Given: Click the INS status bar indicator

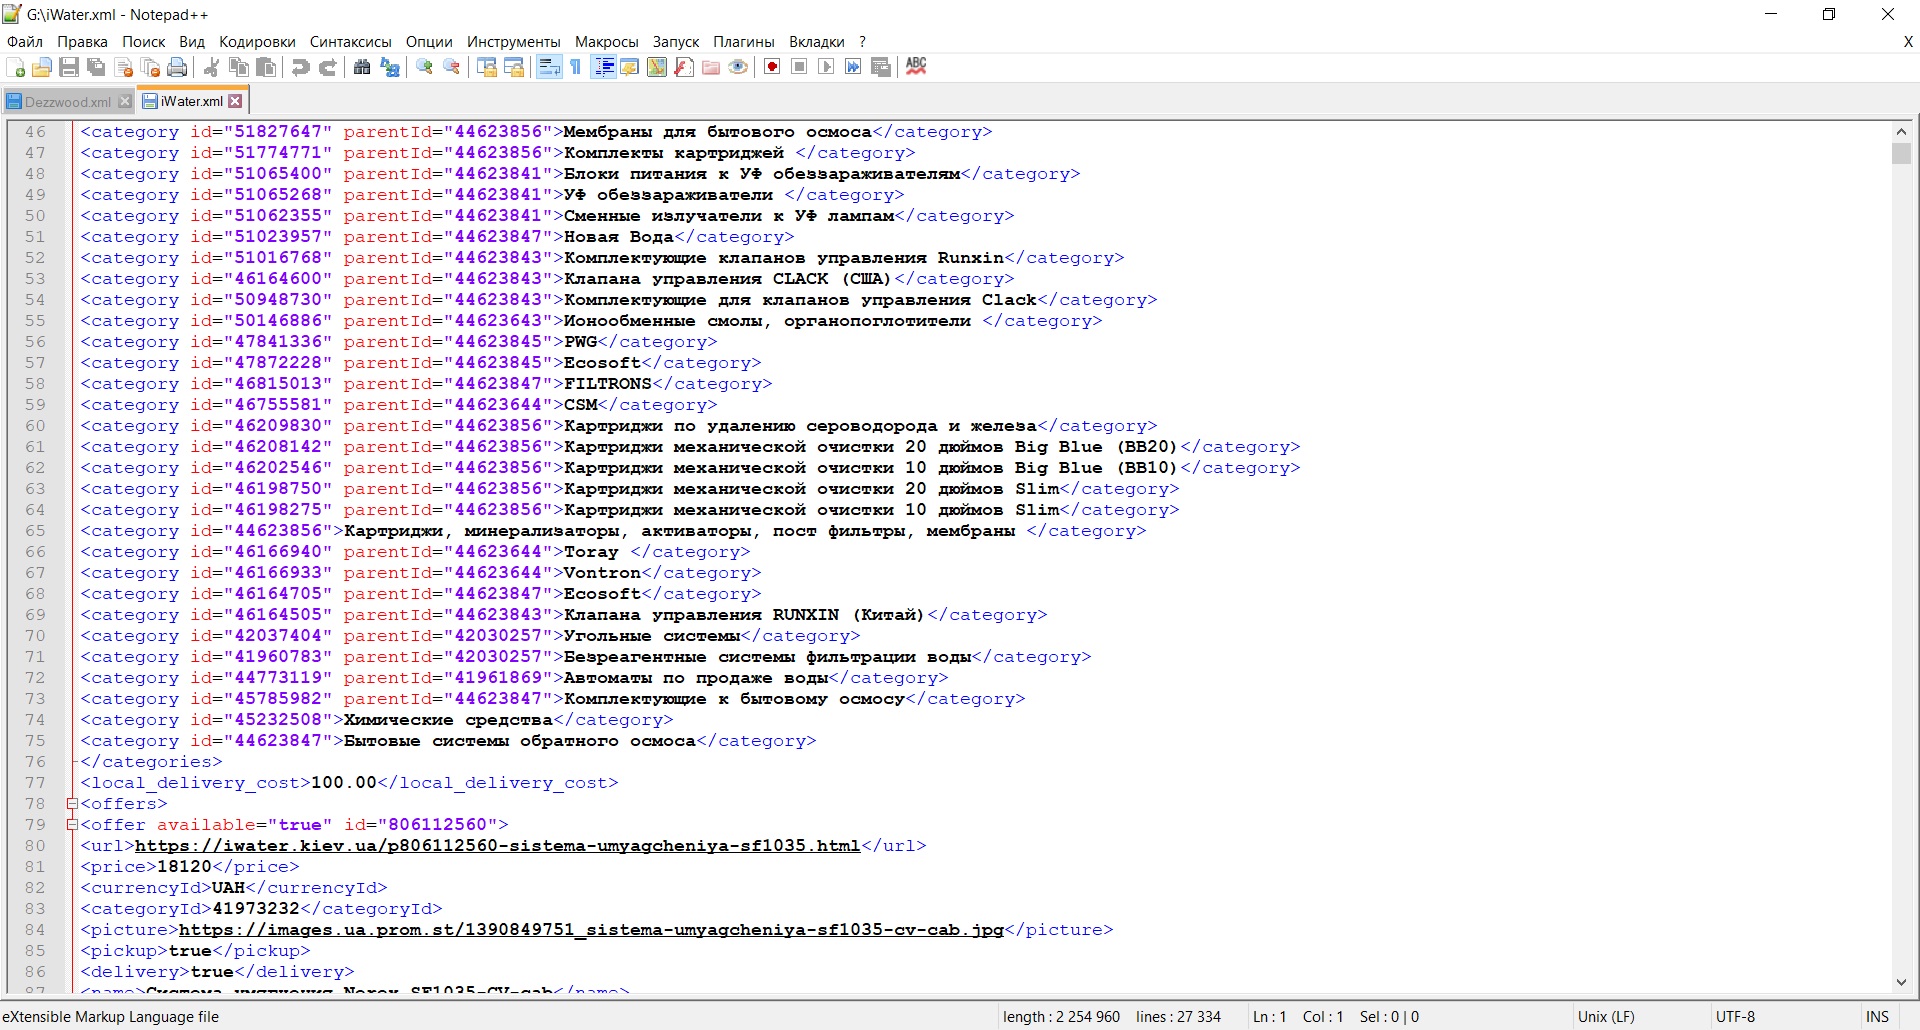Looking at the screenshot, I should tap(1877, 1017).
